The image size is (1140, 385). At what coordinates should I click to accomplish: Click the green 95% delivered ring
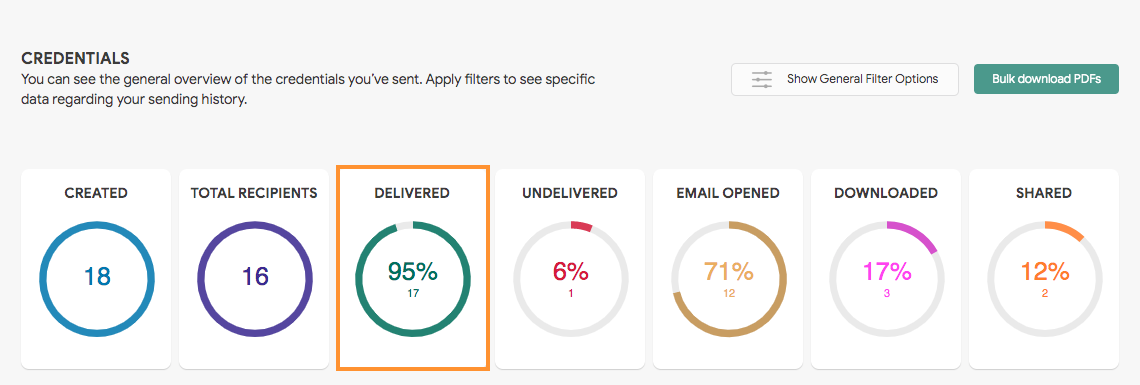(x=412, y=279)
